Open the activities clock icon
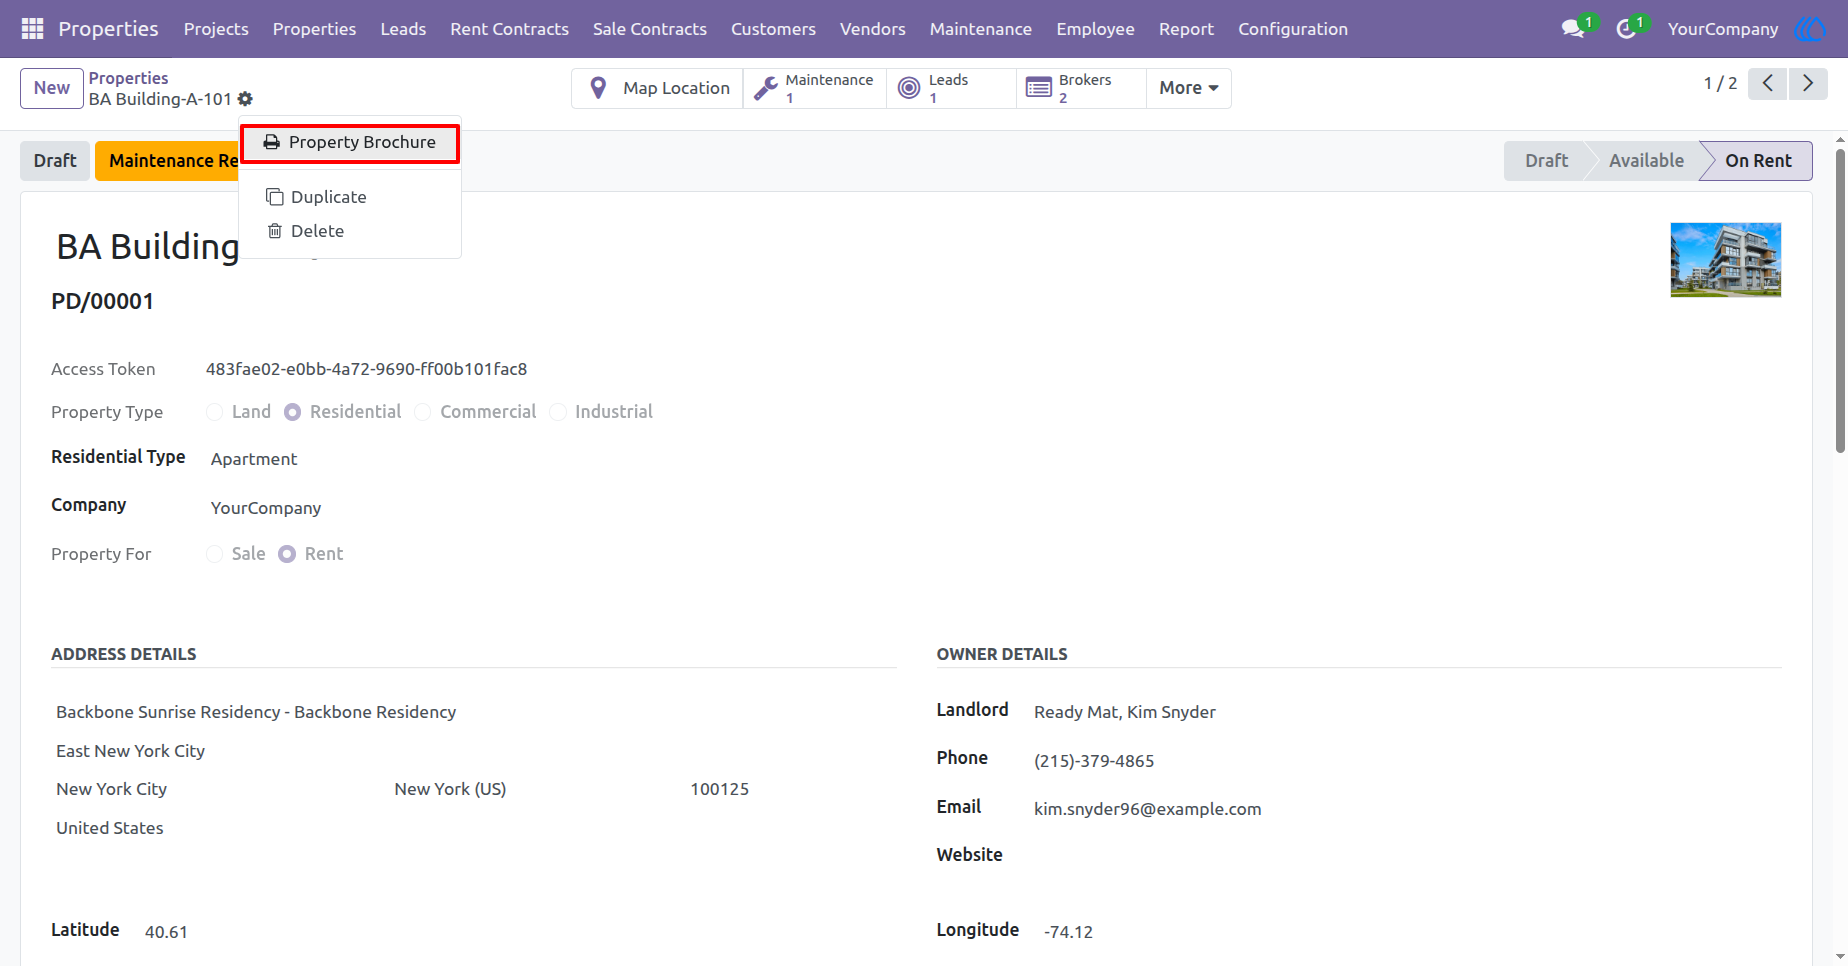This screenshot has width=1848, height=966. 1626,29
